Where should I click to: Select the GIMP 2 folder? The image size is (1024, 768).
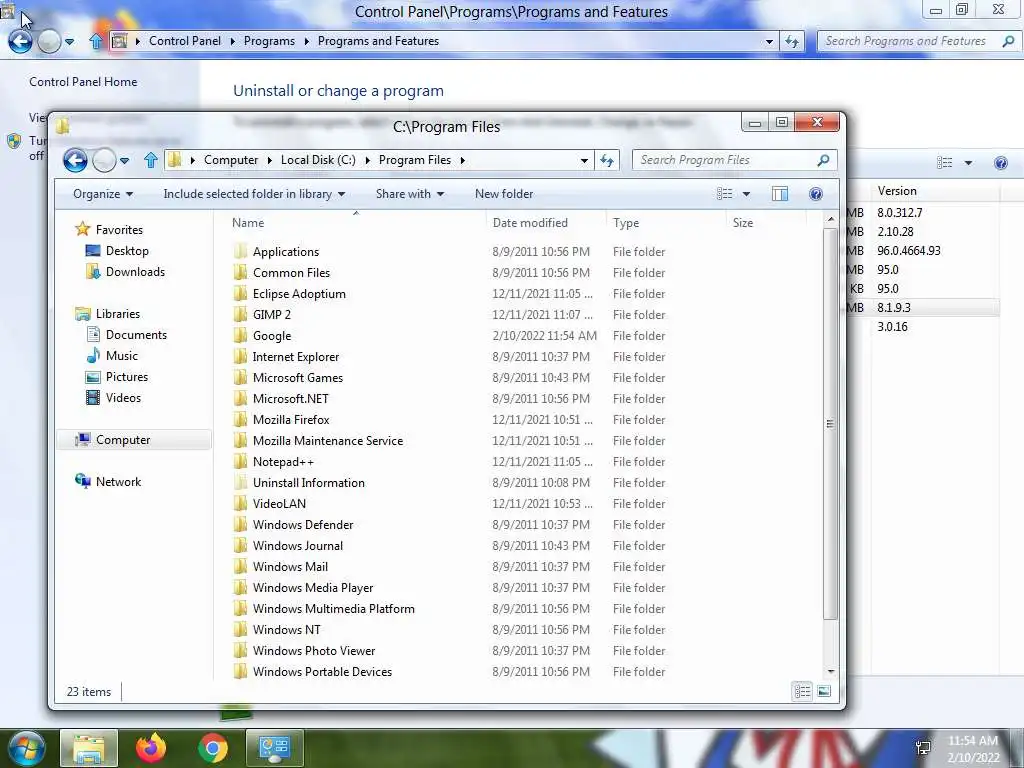272,315
